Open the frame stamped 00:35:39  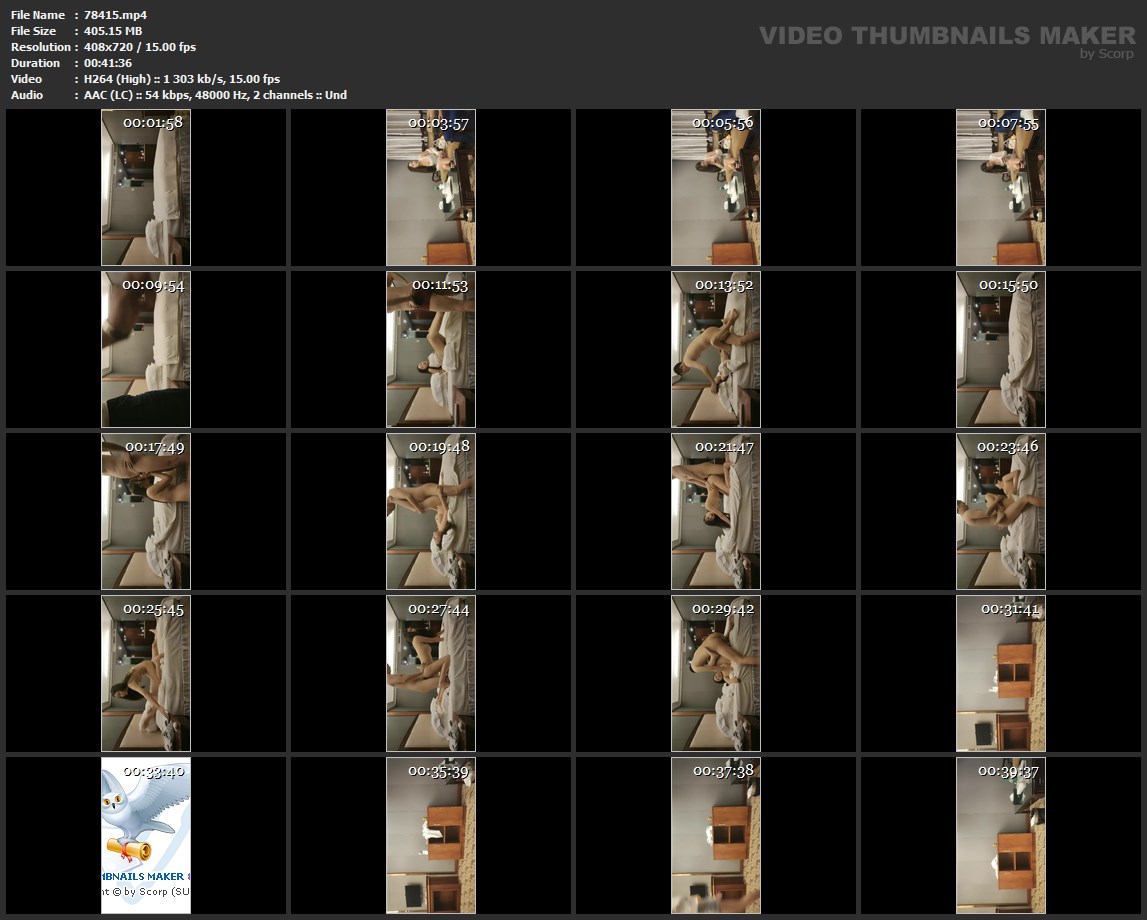click(431, 836)
